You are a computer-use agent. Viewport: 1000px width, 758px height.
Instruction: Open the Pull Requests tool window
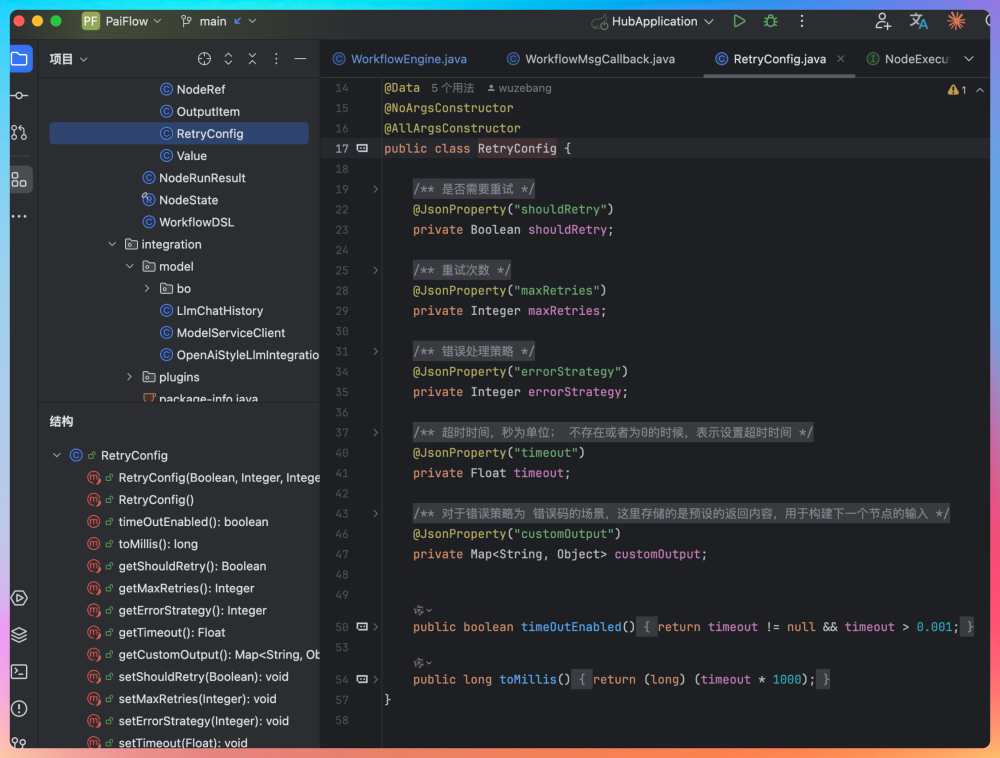point(19,132)
